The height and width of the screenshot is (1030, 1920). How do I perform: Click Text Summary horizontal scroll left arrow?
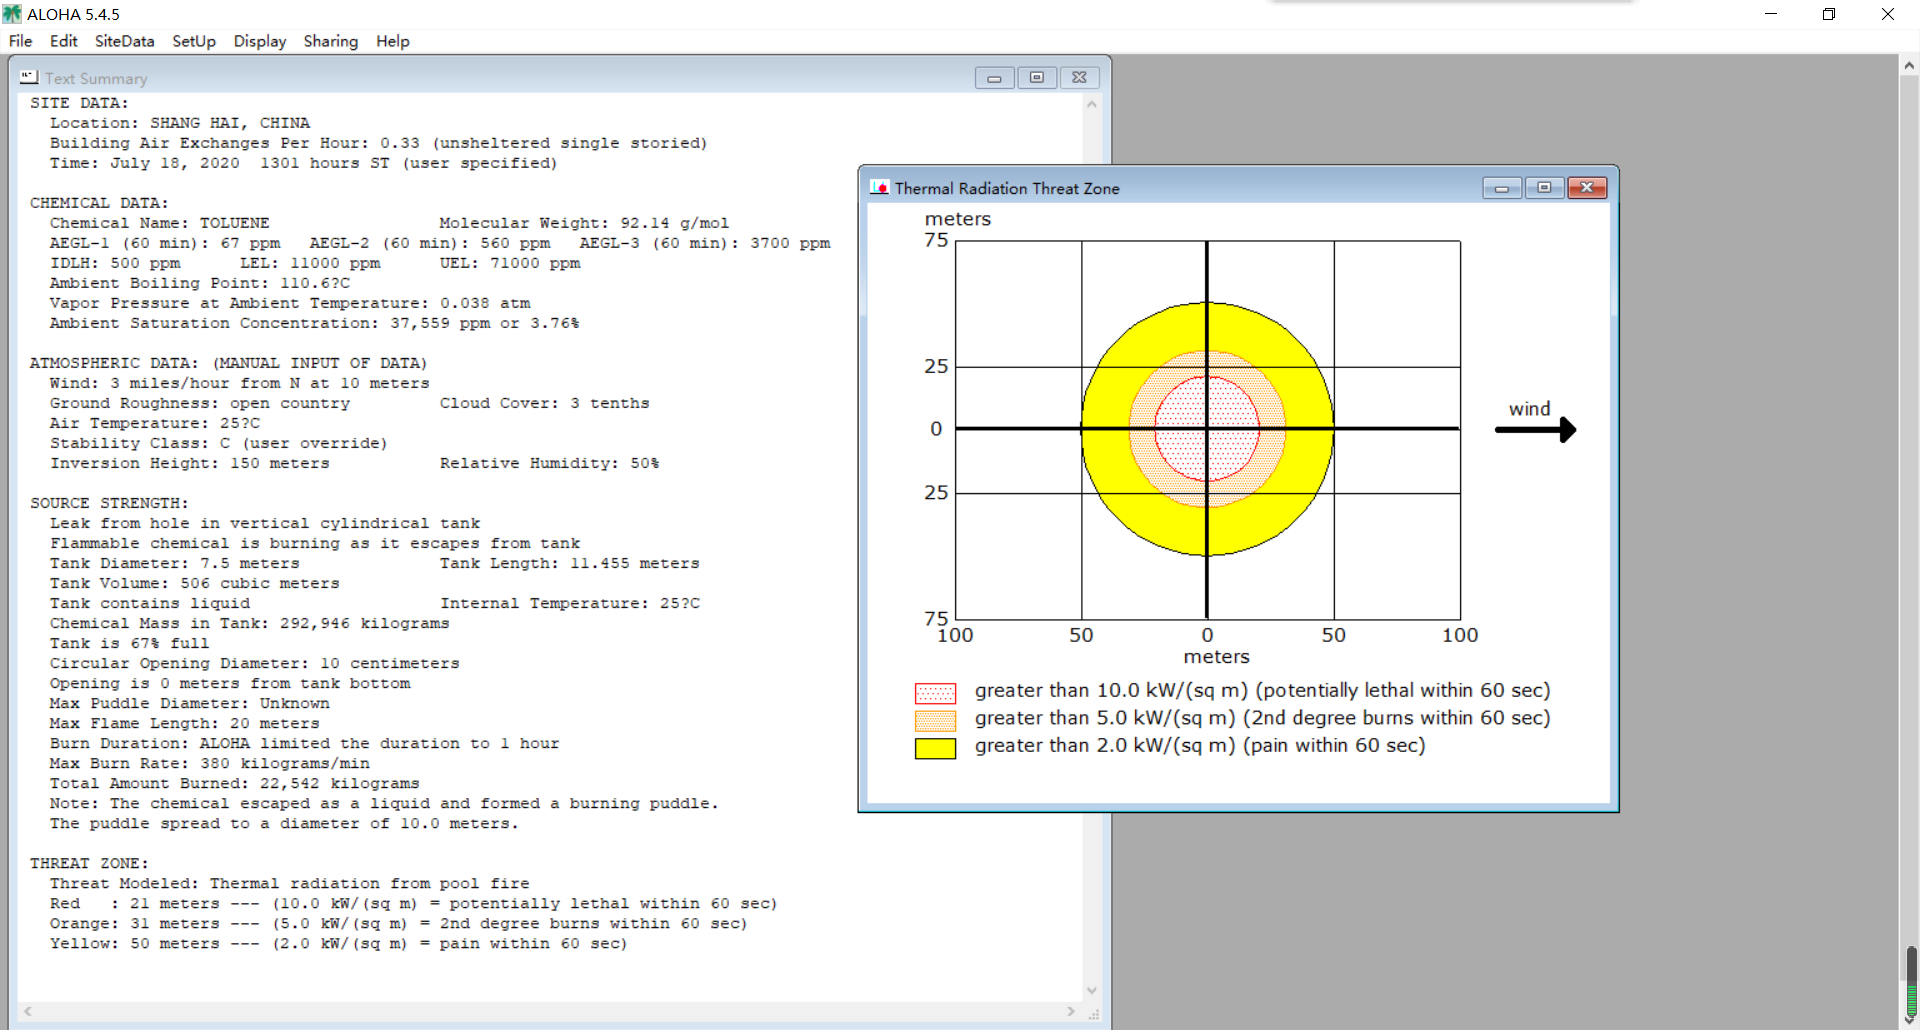click(x=28, y=1011)
